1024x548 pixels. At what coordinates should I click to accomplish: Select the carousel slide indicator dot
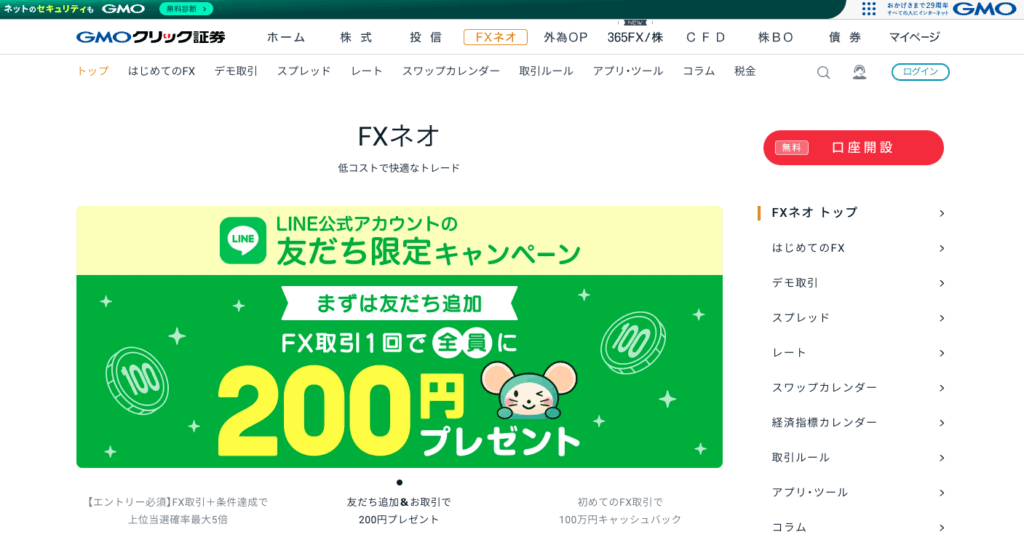pyautogui.click(x=399, y=483)
